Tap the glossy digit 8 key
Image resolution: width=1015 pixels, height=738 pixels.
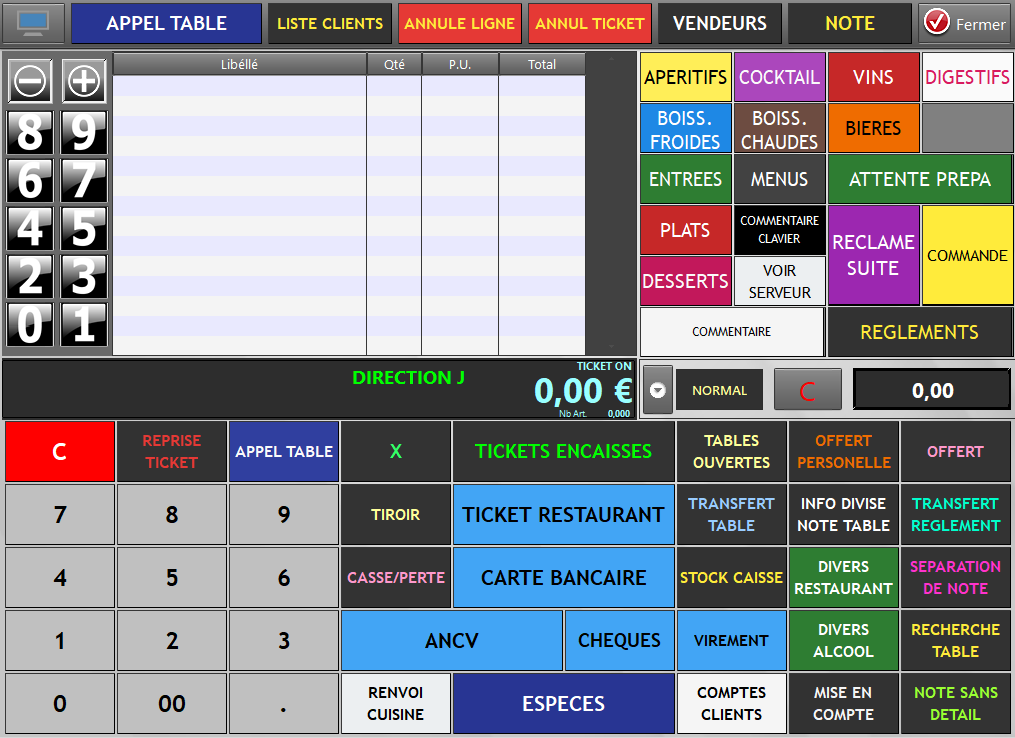(30, 132)
